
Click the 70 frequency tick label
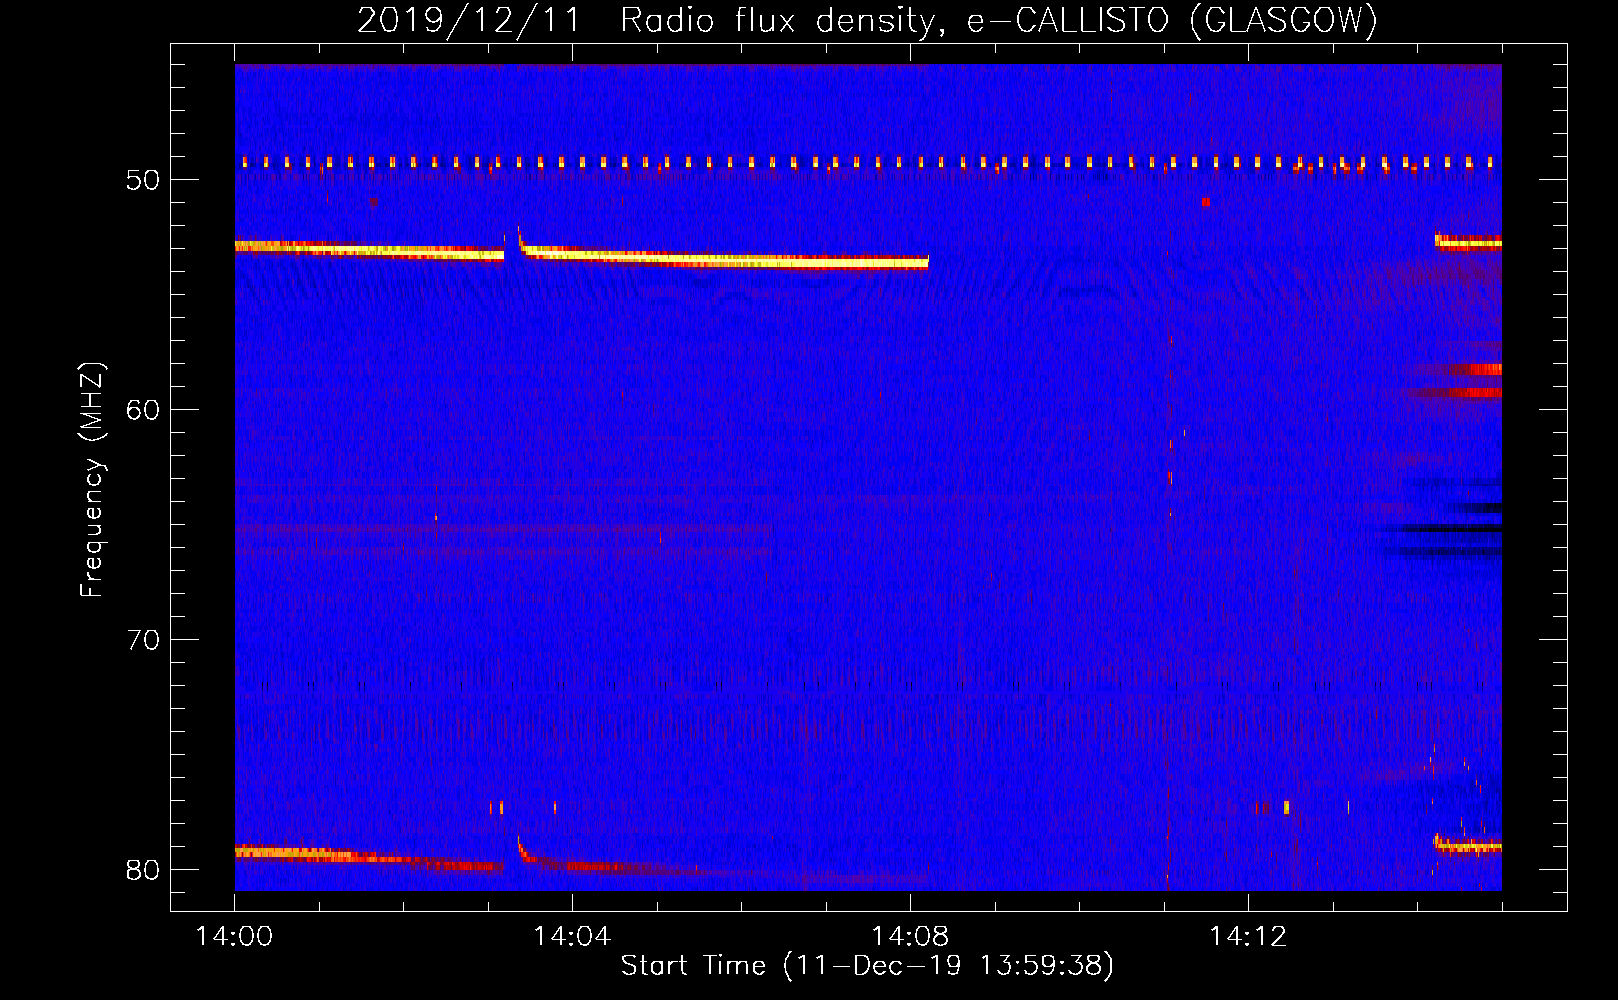(x=143, y=640)
